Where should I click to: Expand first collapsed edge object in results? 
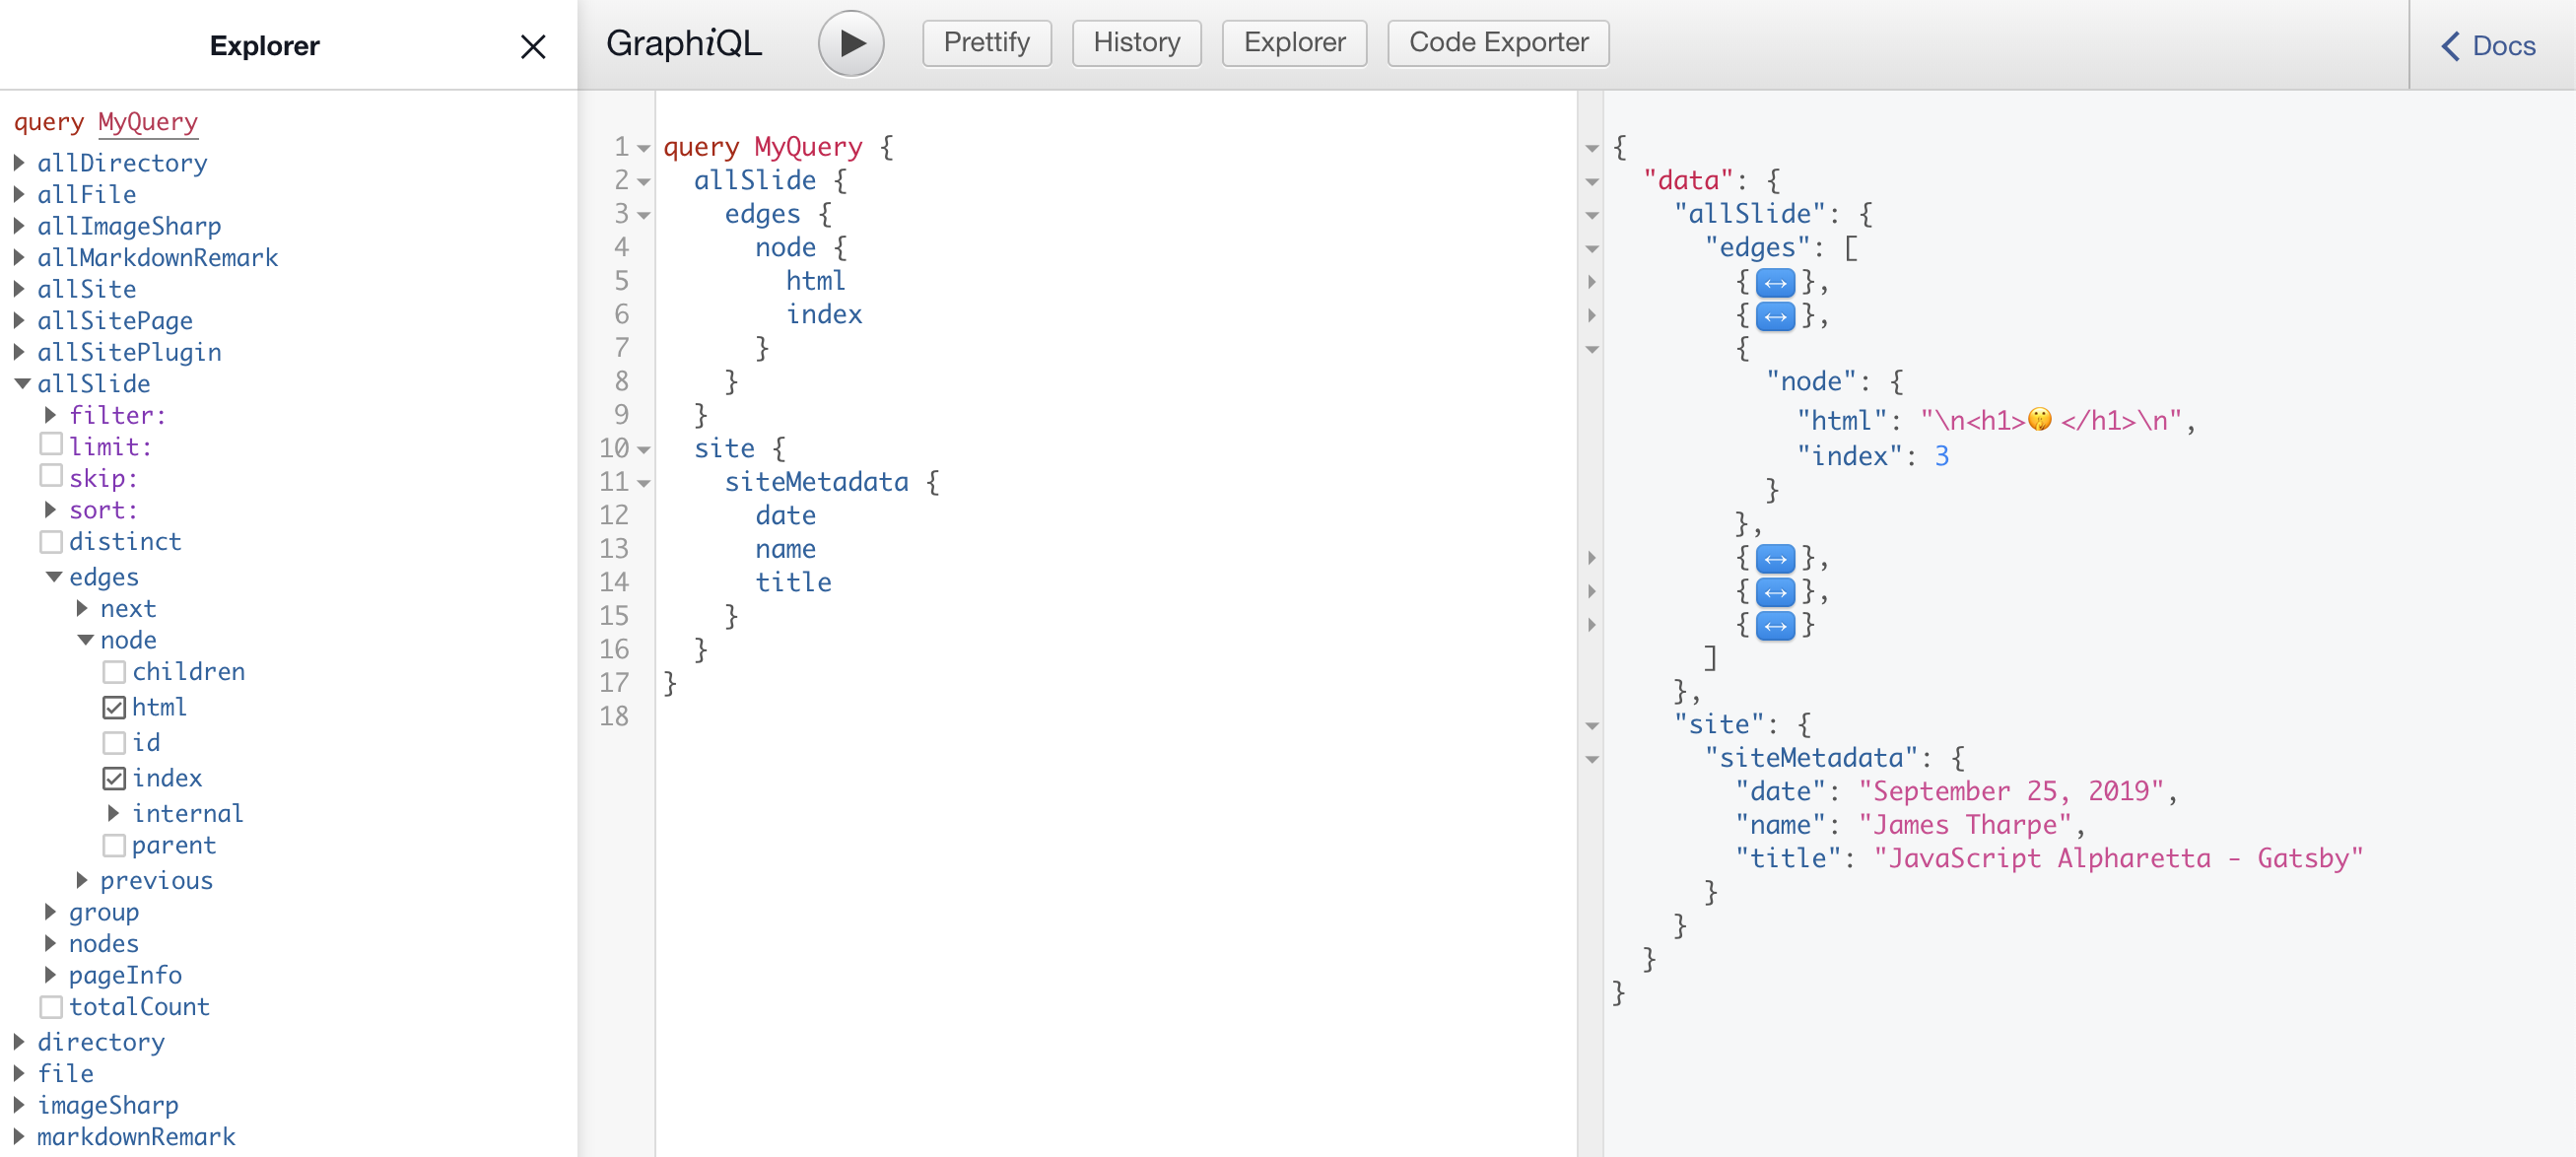(x=1774, y=283)
